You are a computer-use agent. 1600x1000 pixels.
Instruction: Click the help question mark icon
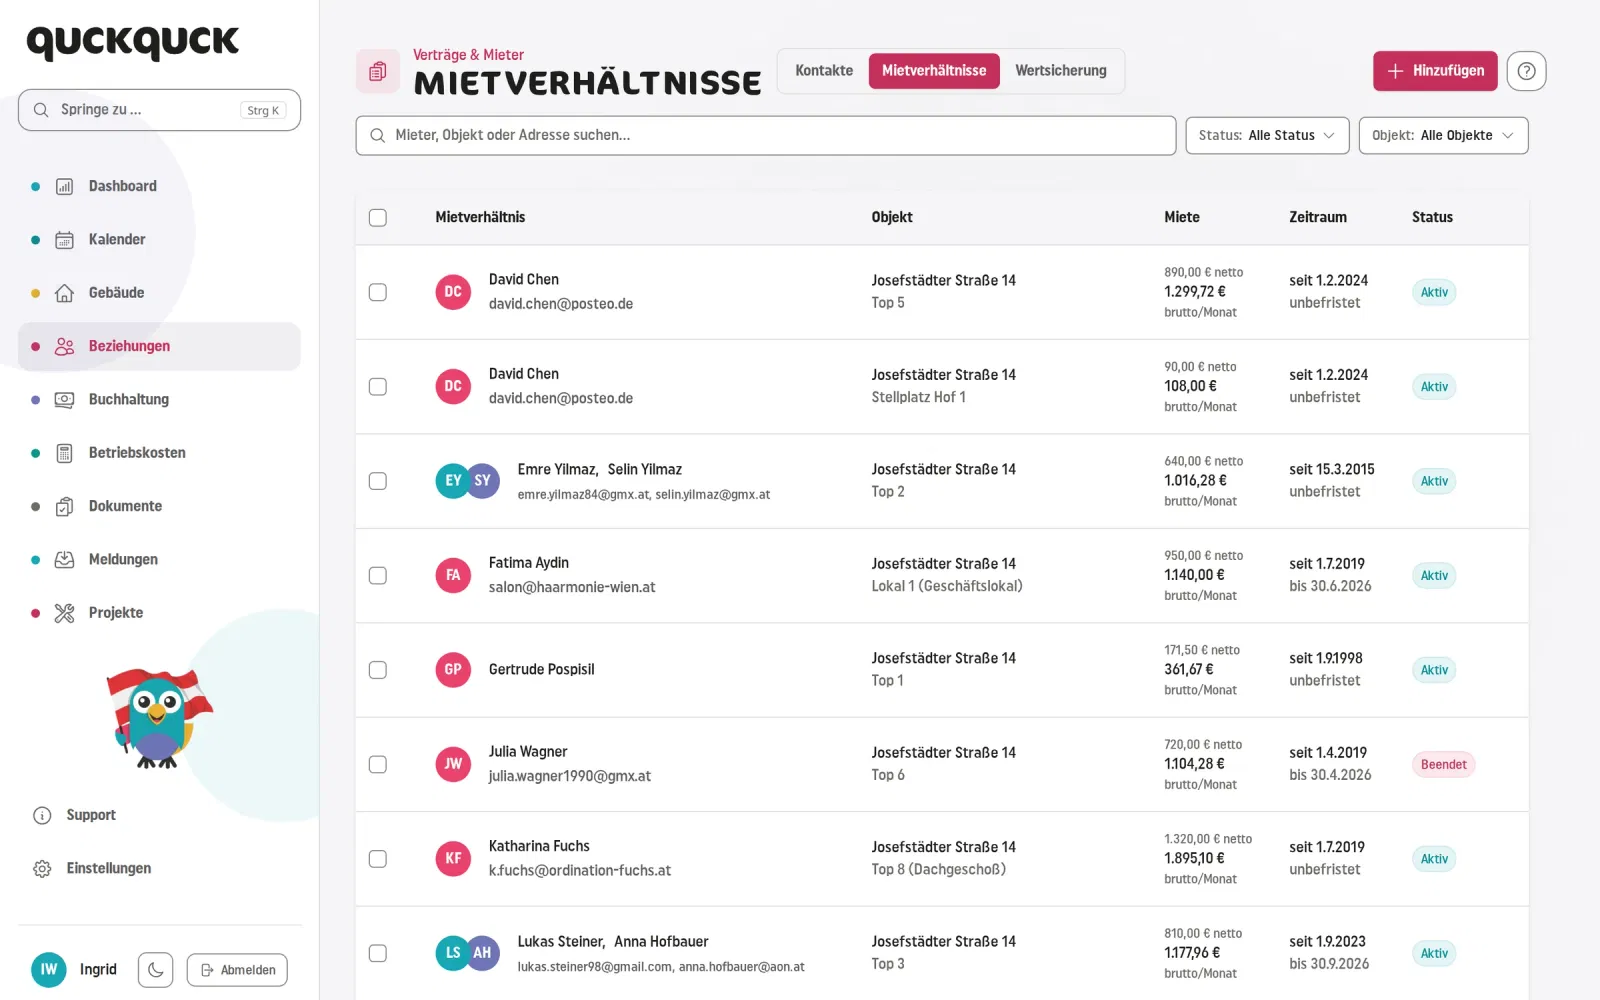click(x=1526, y=71)
